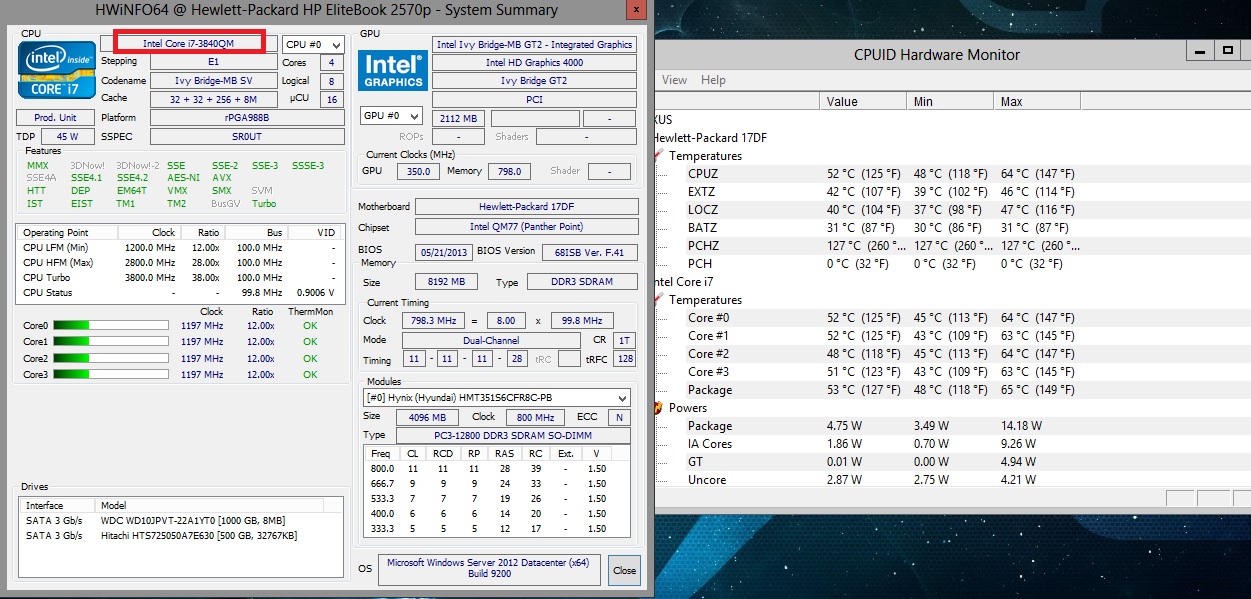Click the Intel HD Graphics 4000 field
The height and width of the screenshot is (599, 1251).
(534, 62)
